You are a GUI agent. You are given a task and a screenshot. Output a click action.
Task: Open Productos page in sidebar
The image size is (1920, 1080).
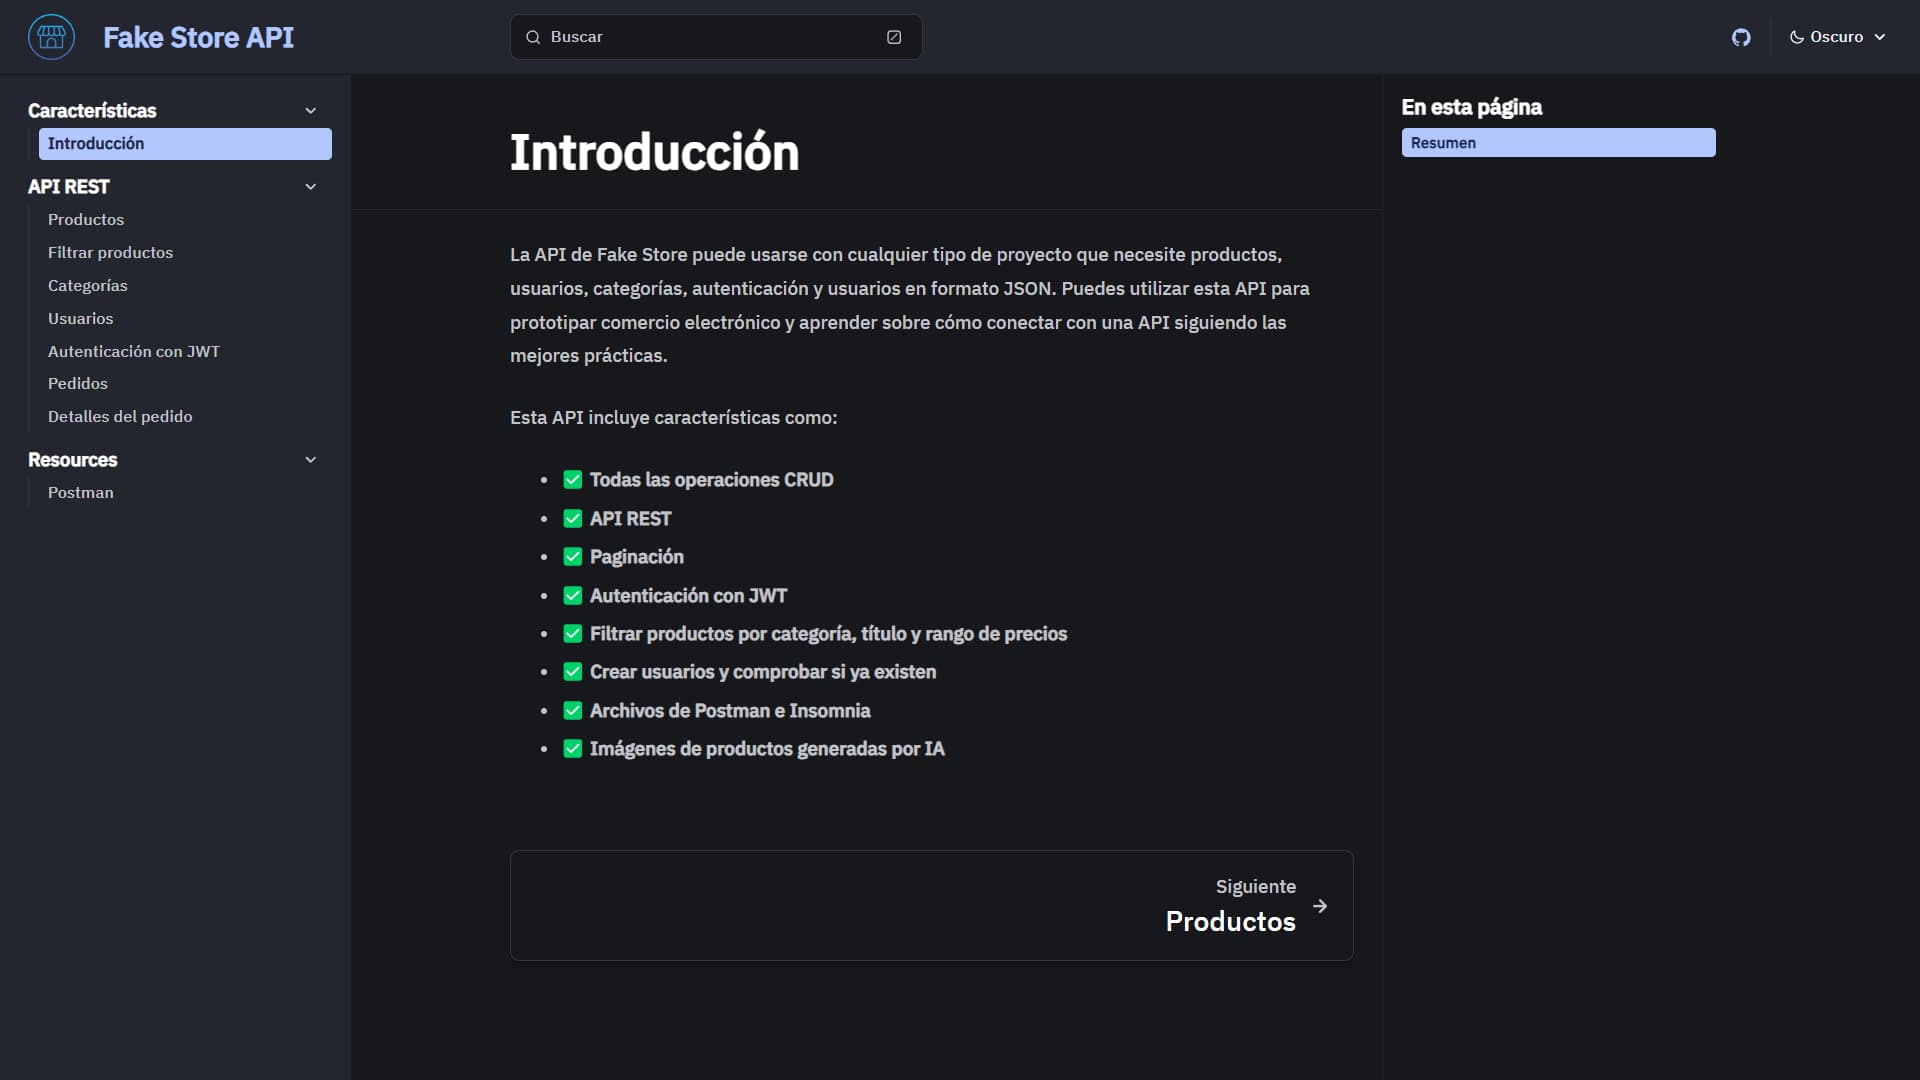click(86, 220)
